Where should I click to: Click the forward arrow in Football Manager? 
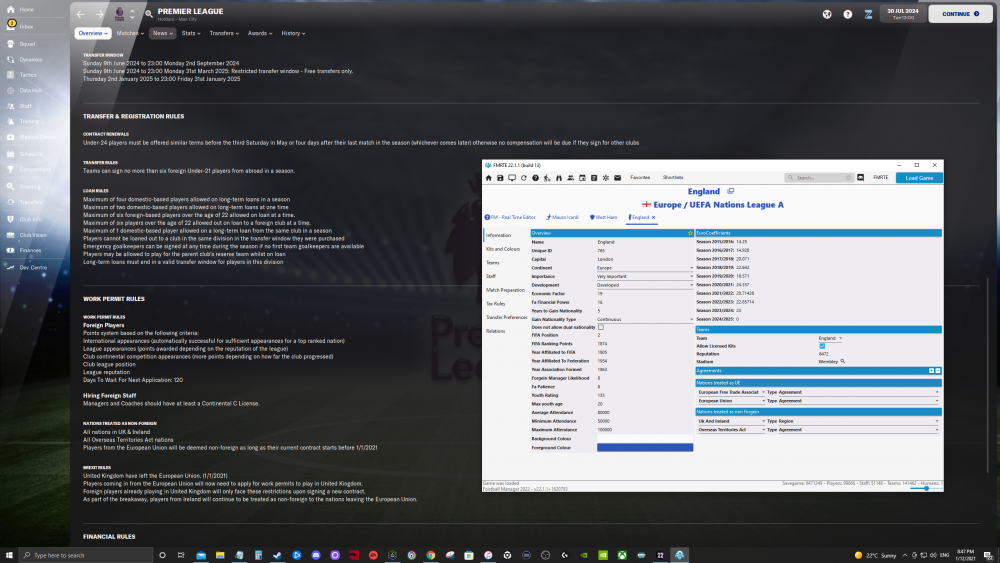pyautogui.click(x=99, y=14)
